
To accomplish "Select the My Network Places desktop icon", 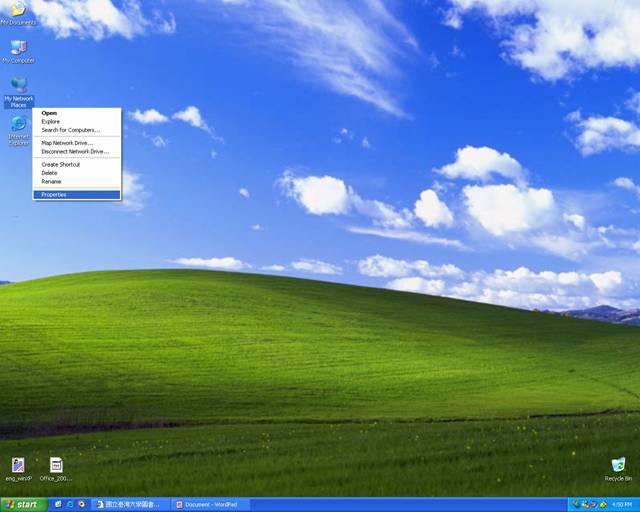I will click(x=19, y=92).
